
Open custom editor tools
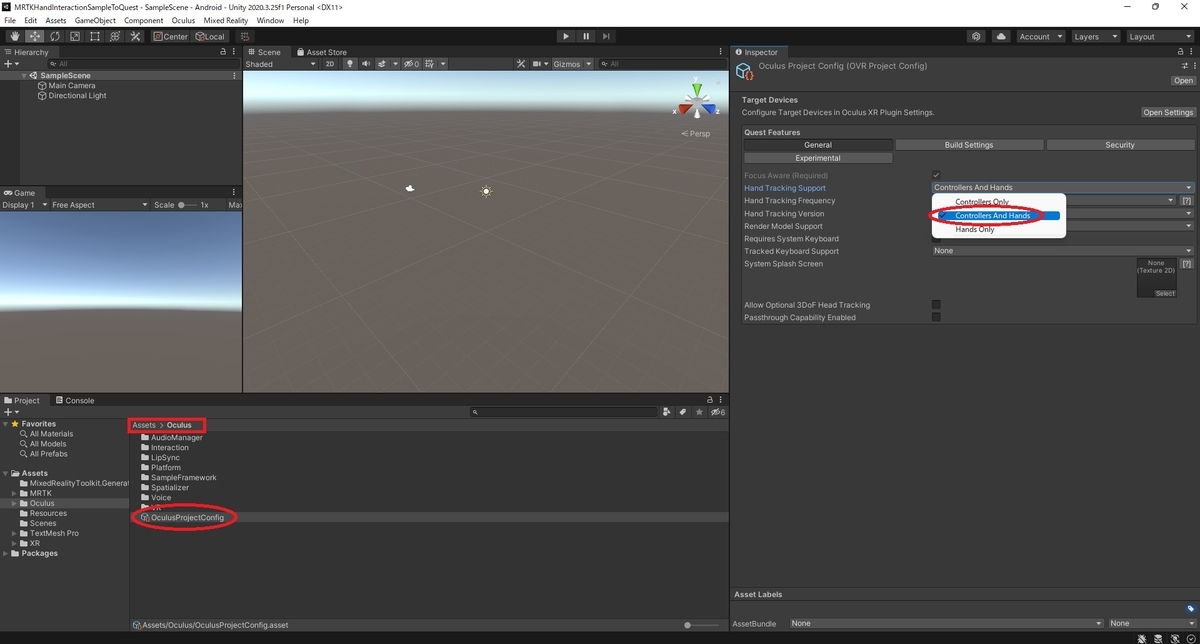point(135,36)
